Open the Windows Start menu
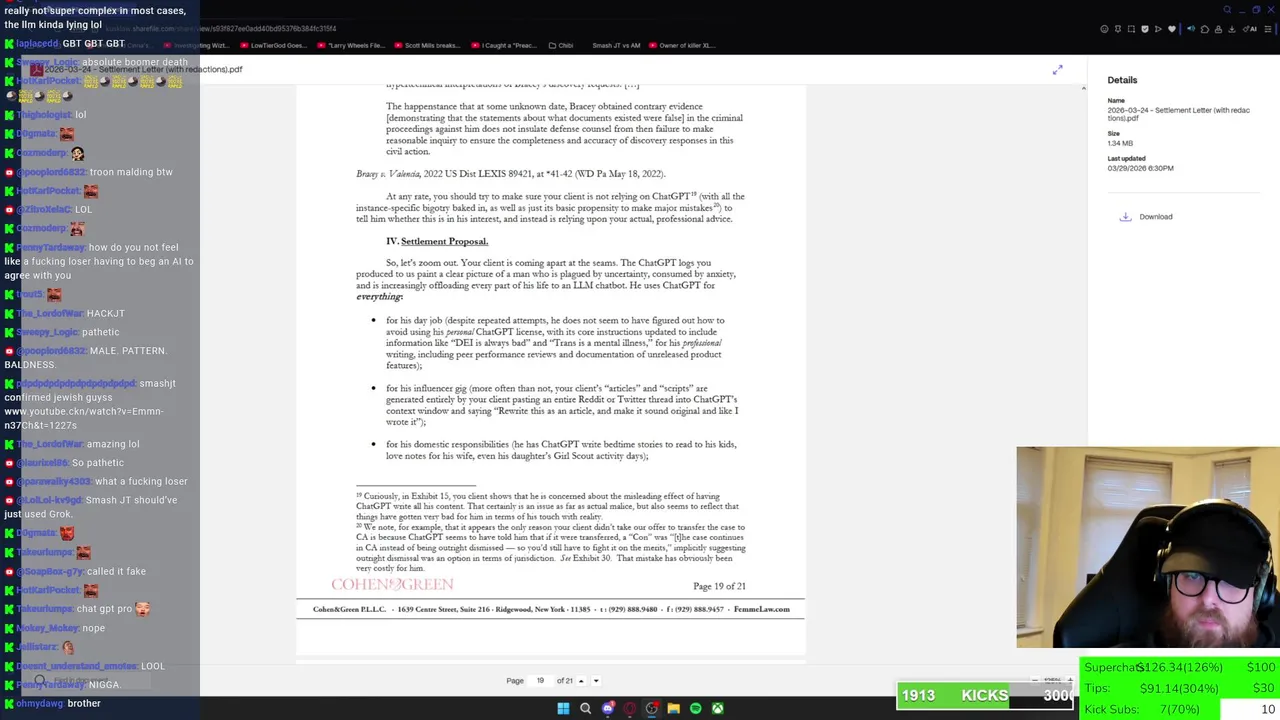Image resolution: width=1280 pixels, height=720 pixels. click(x=563, y=708)
